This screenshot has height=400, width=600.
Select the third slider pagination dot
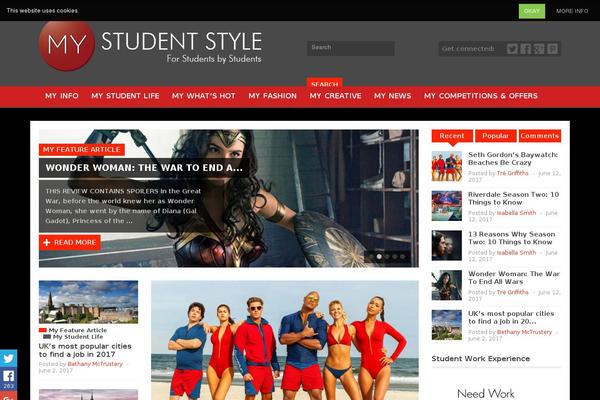pyautogui.click(x=387, y=256)
